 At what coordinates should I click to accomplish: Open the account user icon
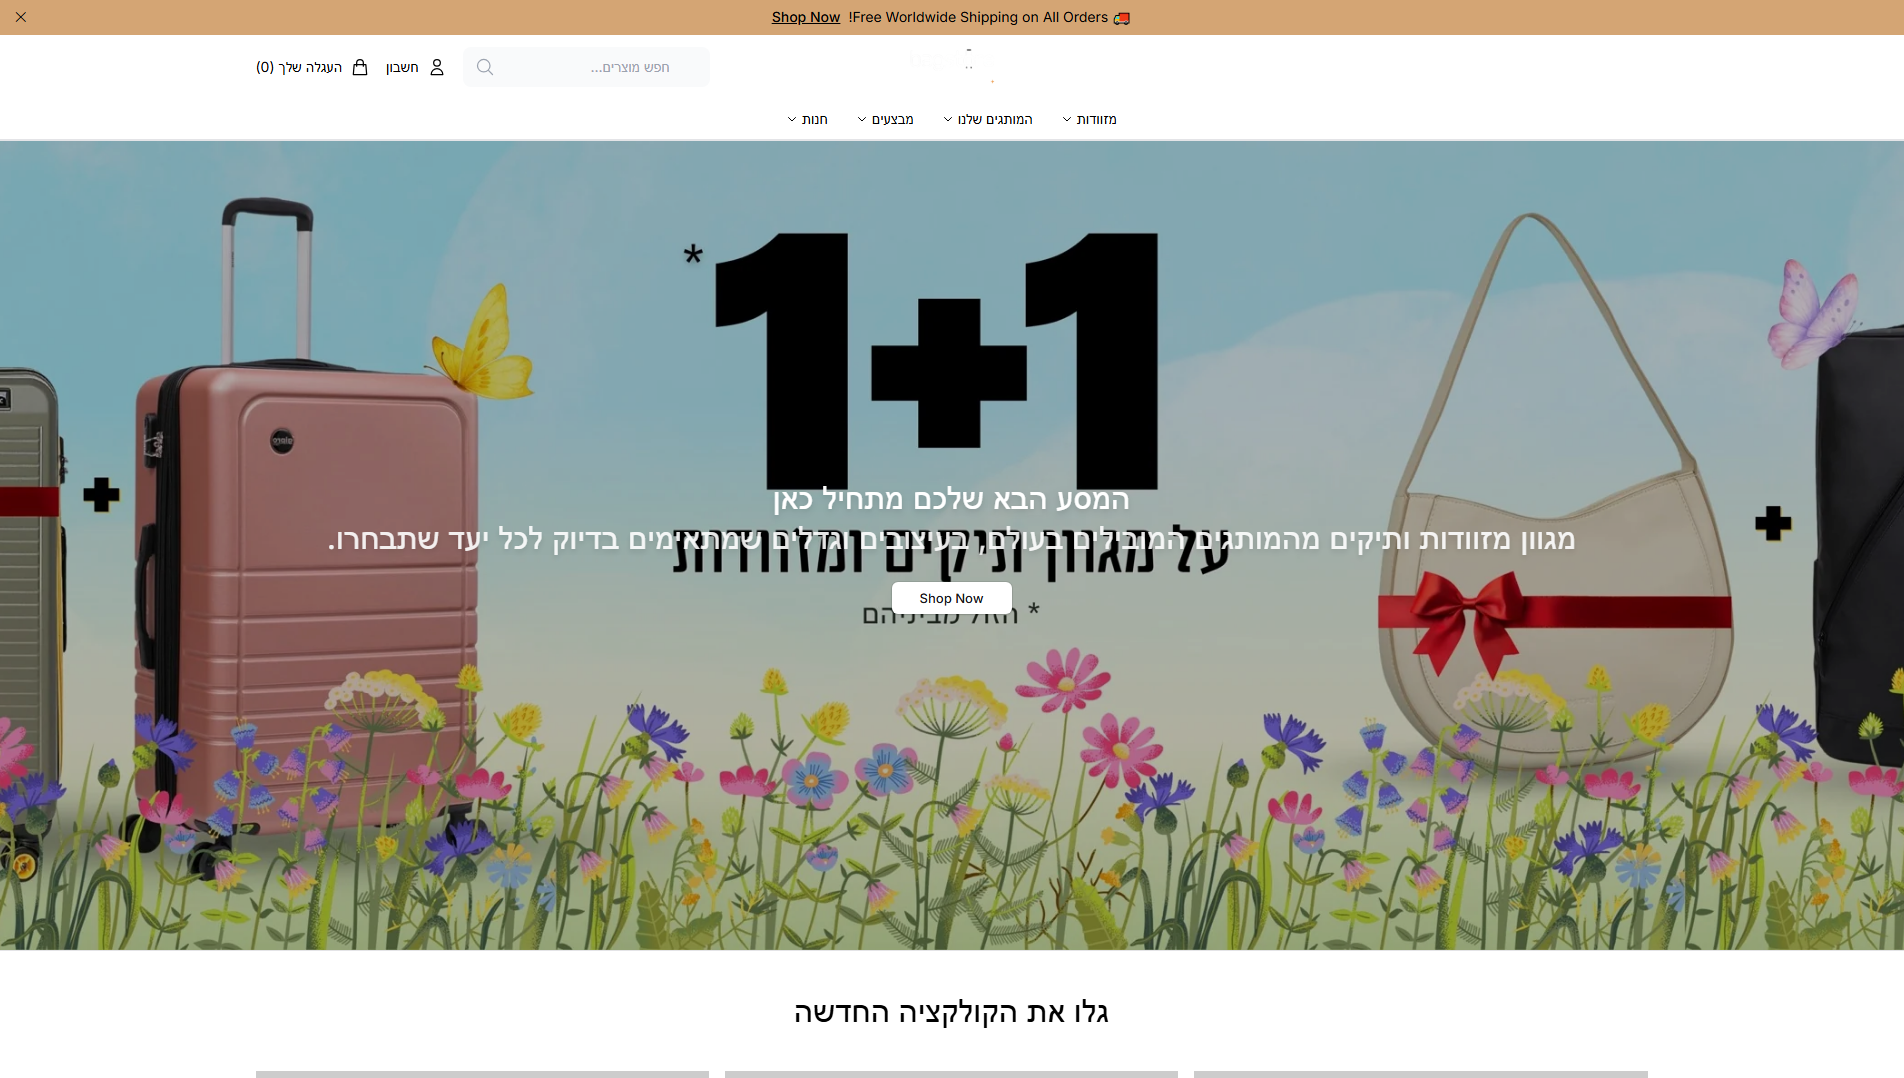437,67
